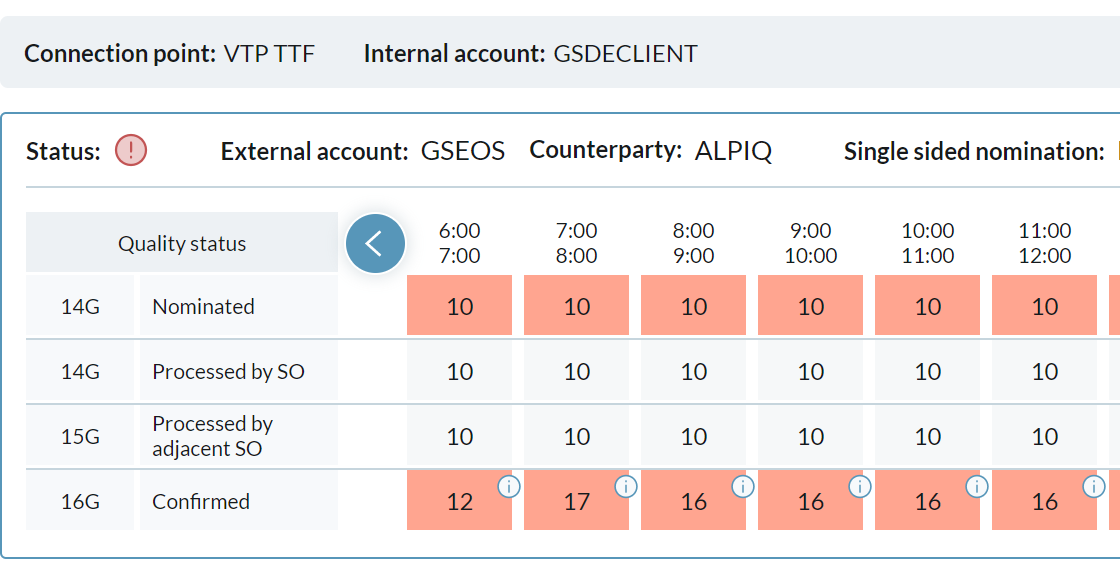Select Nominated value for 8:00-9:00

pyautogui.click(x=693, y=306)
